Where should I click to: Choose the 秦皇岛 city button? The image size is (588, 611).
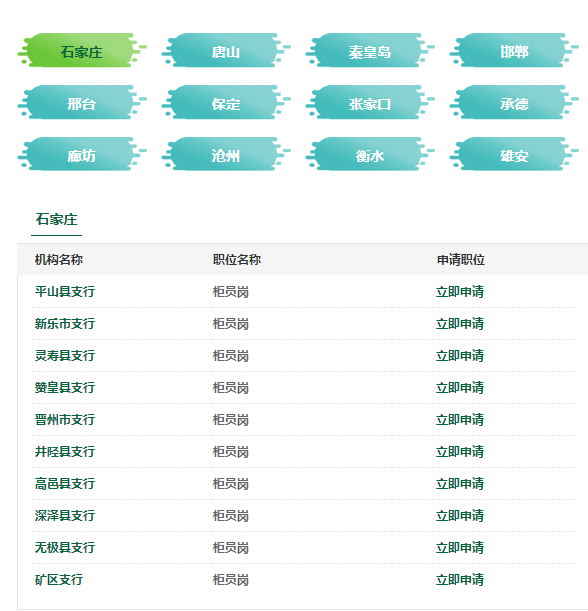(x=370, y=50)
